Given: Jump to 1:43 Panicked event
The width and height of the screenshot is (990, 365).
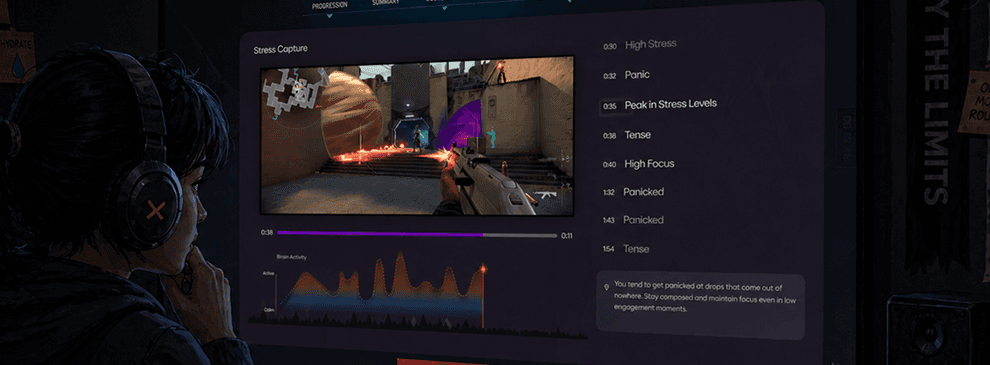Looking at the screenshot, I should coord(633,220).
